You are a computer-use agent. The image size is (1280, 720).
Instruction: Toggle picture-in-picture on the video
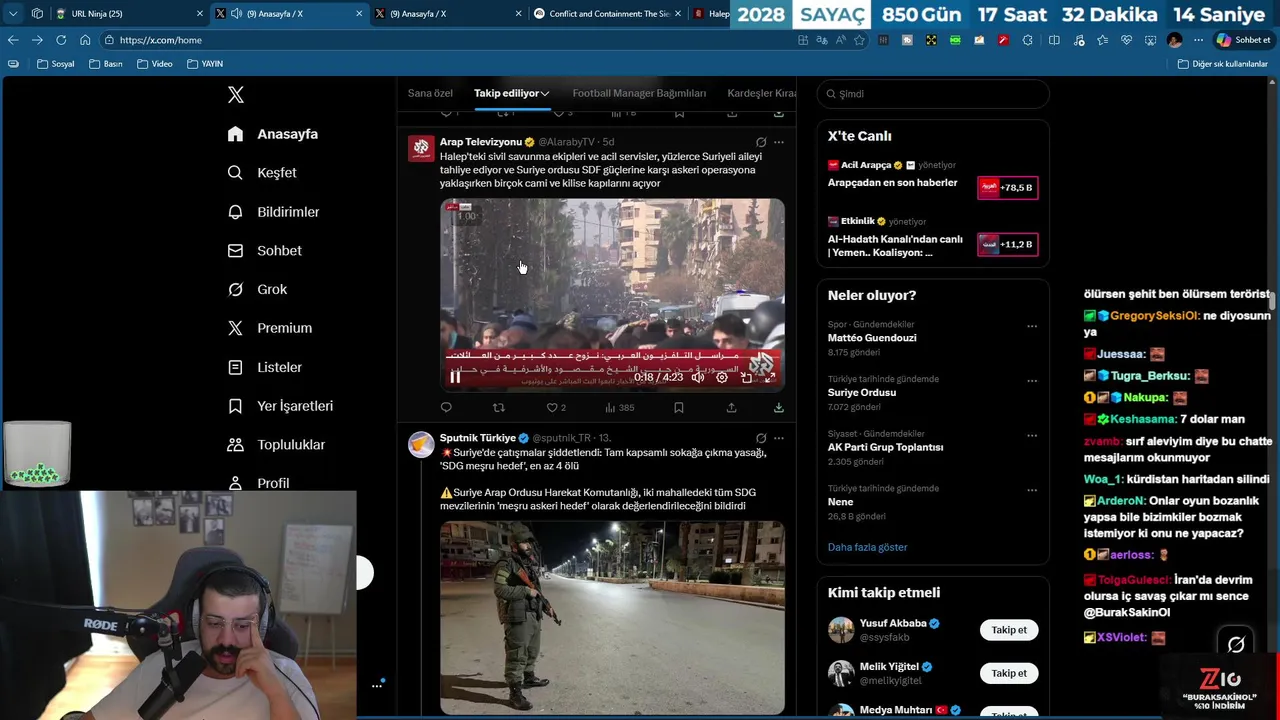pos(746,377)
